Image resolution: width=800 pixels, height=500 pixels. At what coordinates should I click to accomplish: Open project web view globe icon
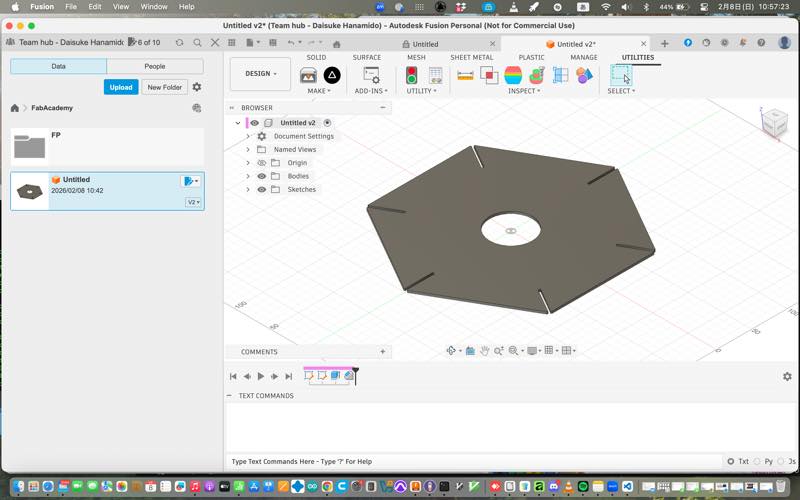tap(196, 108)
